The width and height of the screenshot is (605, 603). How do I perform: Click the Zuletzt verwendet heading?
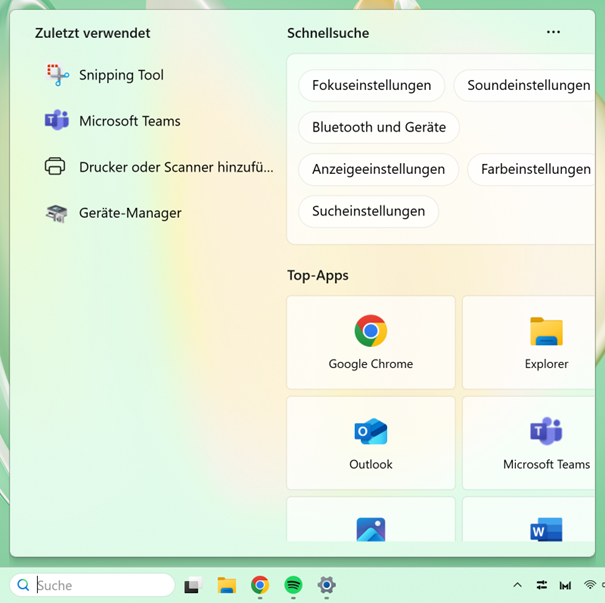[93, 33]
